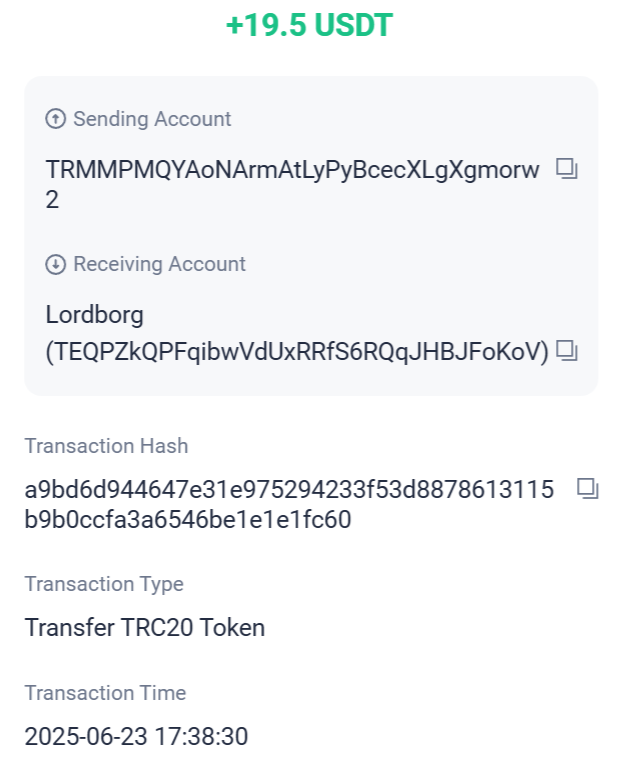Select the Transfer TRC20 Token value

point(145,628)
